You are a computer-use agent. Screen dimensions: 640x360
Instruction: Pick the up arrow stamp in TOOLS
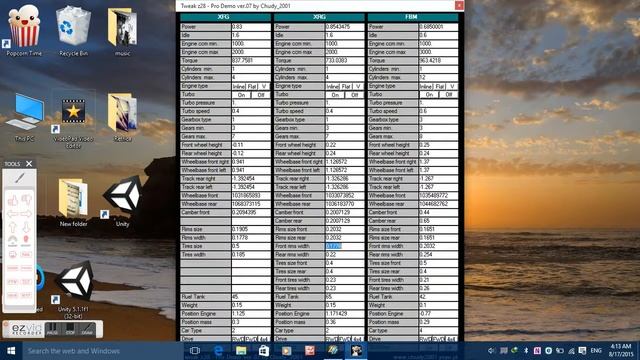pyautogui.click(x=13, y=227)
